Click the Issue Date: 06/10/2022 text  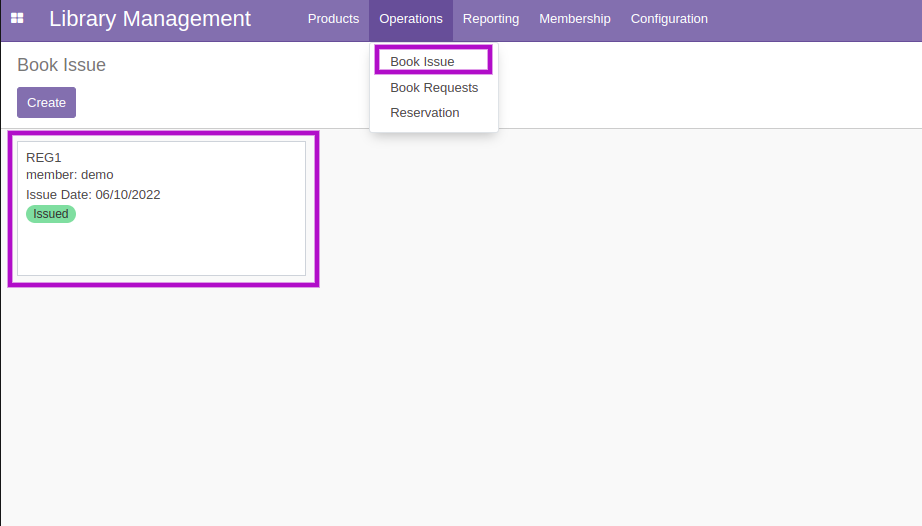[93, 195]
